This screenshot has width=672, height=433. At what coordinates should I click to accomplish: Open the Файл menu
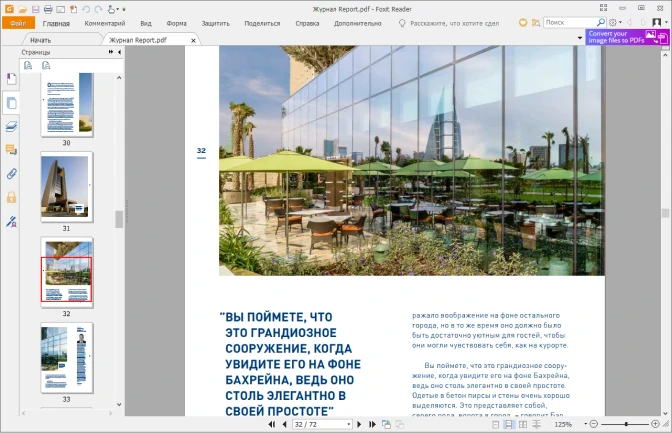point(18,23)
